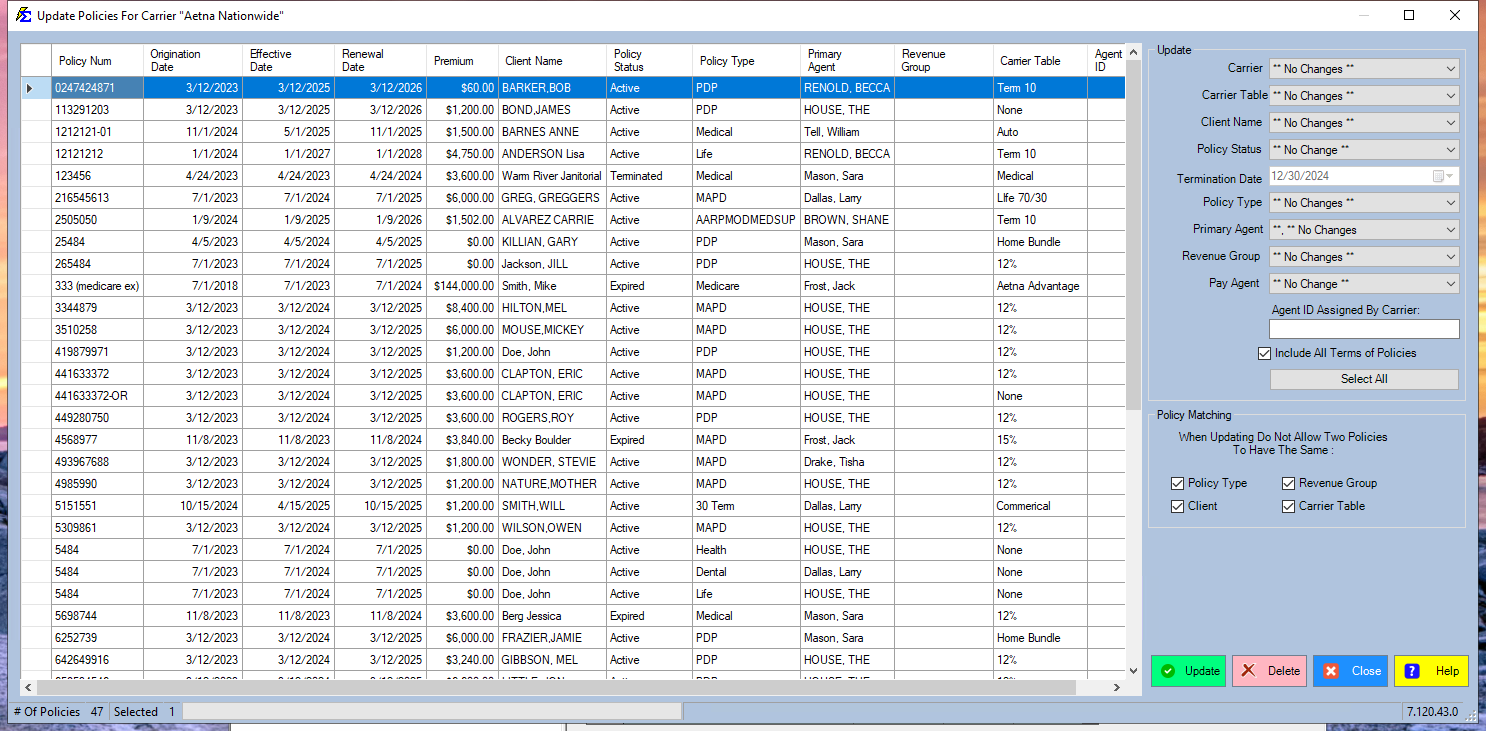Screen dimensions: 1486x731
Task: Click the Agent ID Assigned By Carrier field
Action: (1363, 329)
